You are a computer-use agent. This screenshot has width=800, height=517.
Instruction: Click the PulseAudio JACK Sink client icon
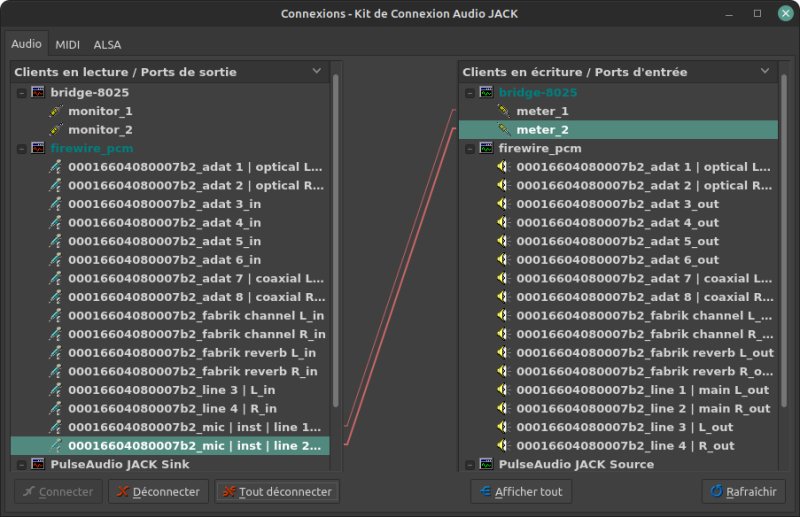coord(38,464)
